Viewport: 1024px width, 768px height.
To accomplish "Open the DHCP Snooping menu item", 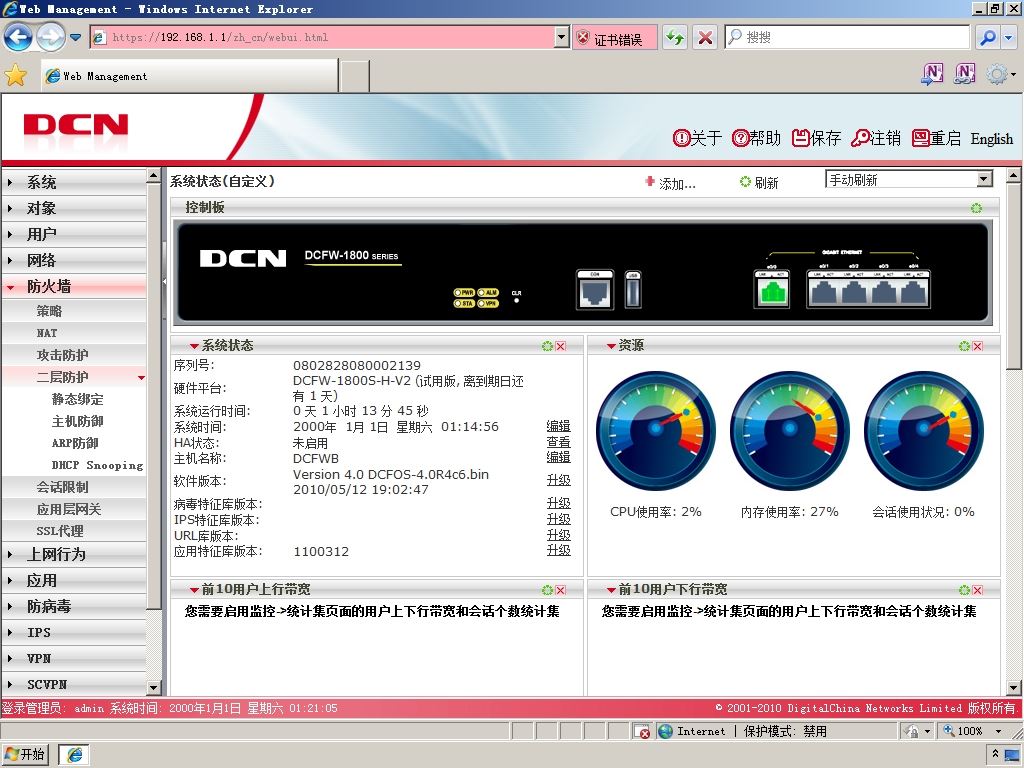I will click(97, 465).
